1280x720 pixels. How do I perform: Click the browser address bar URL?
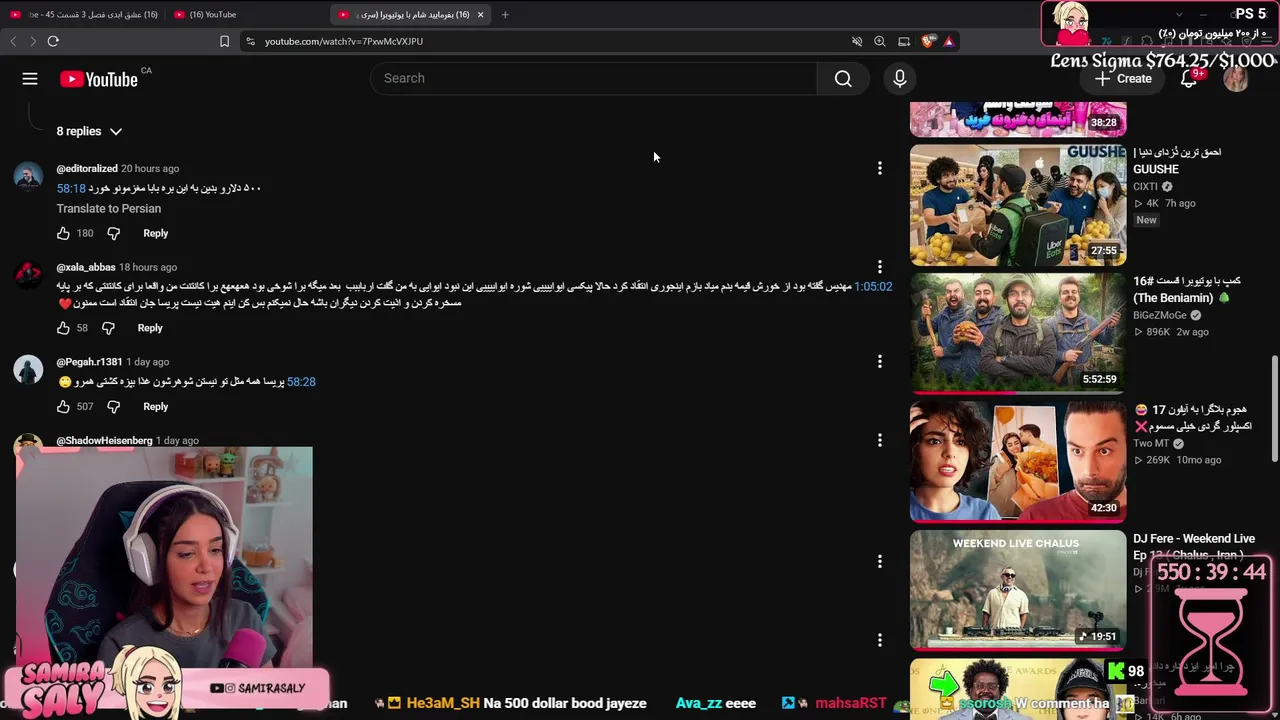tap(344, 41)
